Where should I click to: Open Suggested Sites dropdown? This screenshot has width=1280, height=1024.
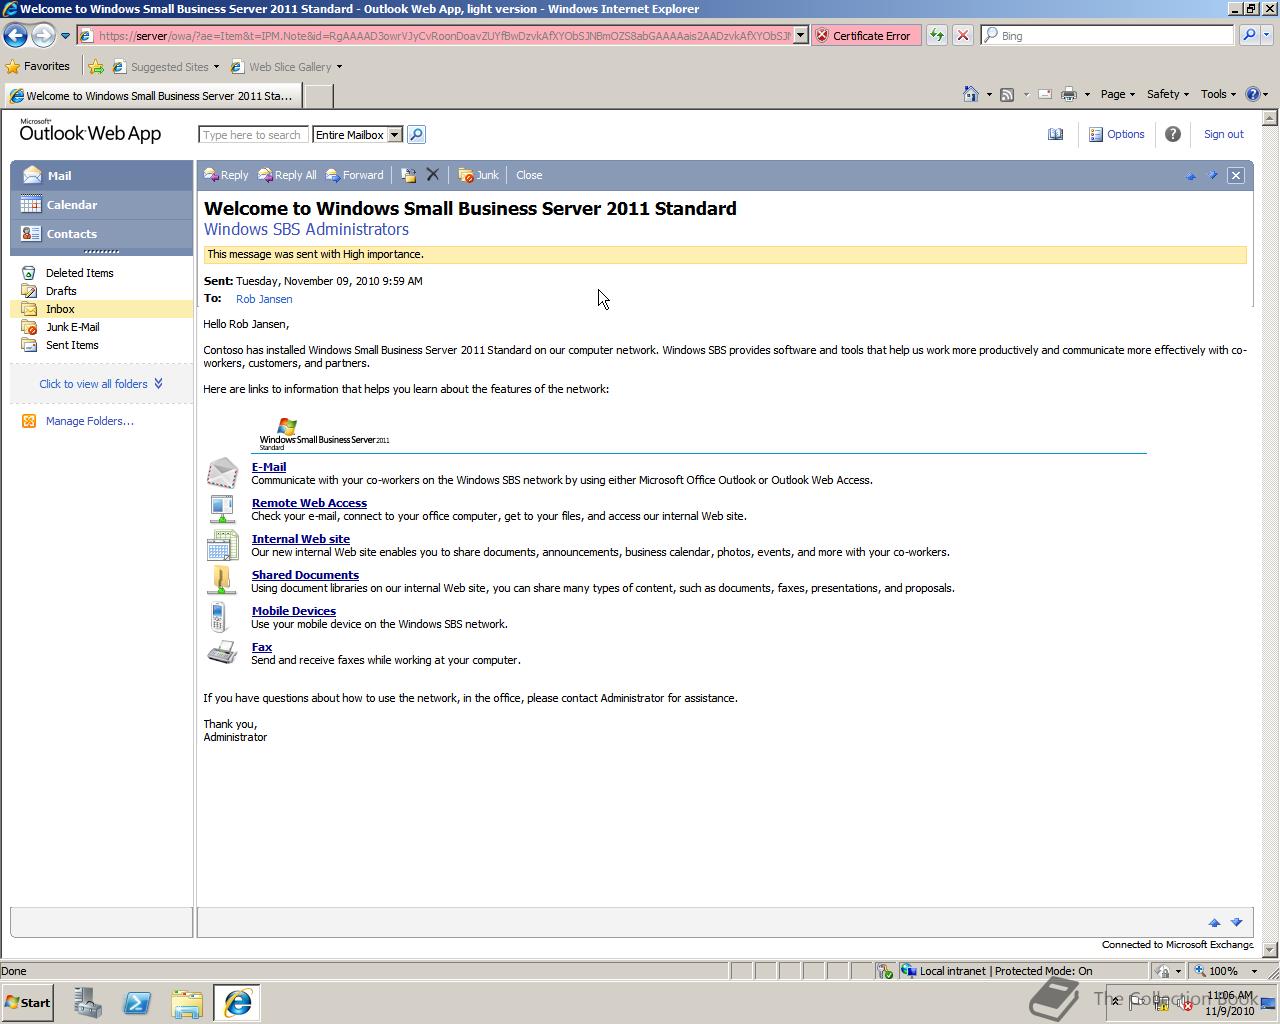[166, 67]
